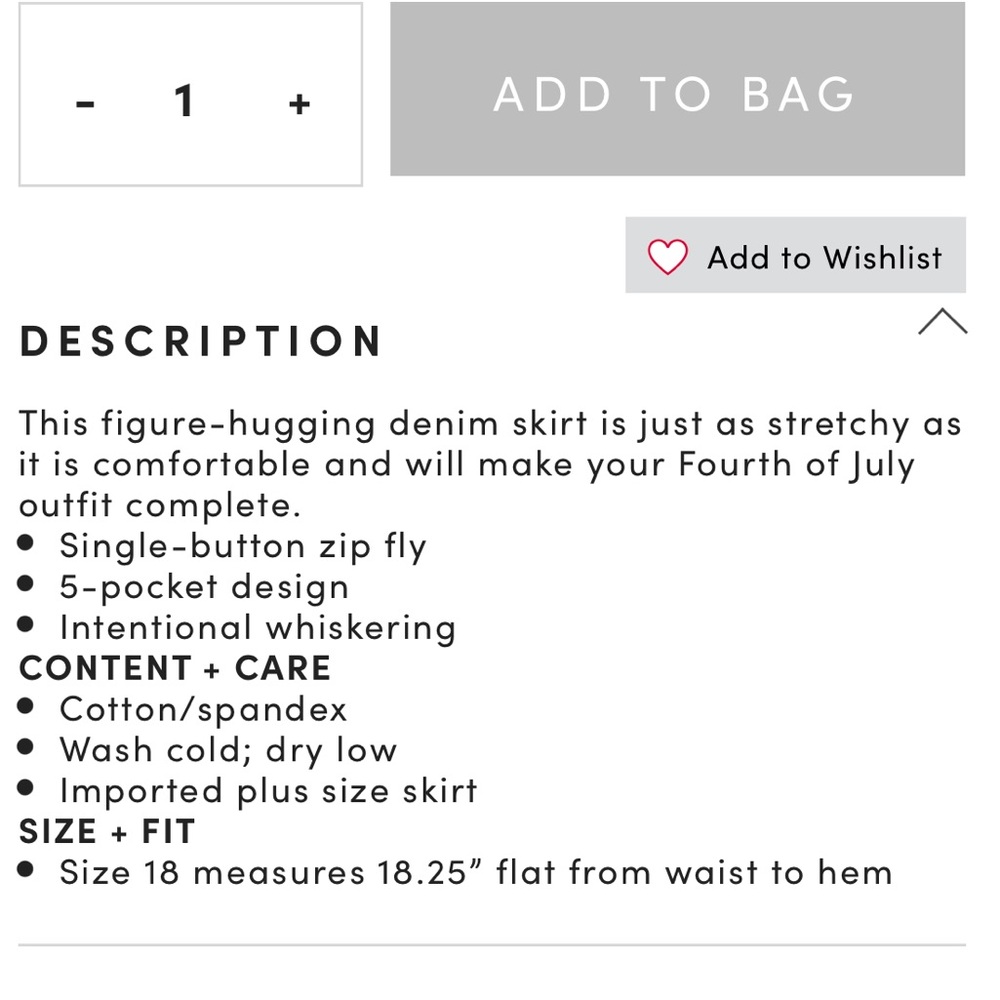
Task: Select the Single-button zip fly bullet
Action: tap(243, 547)
